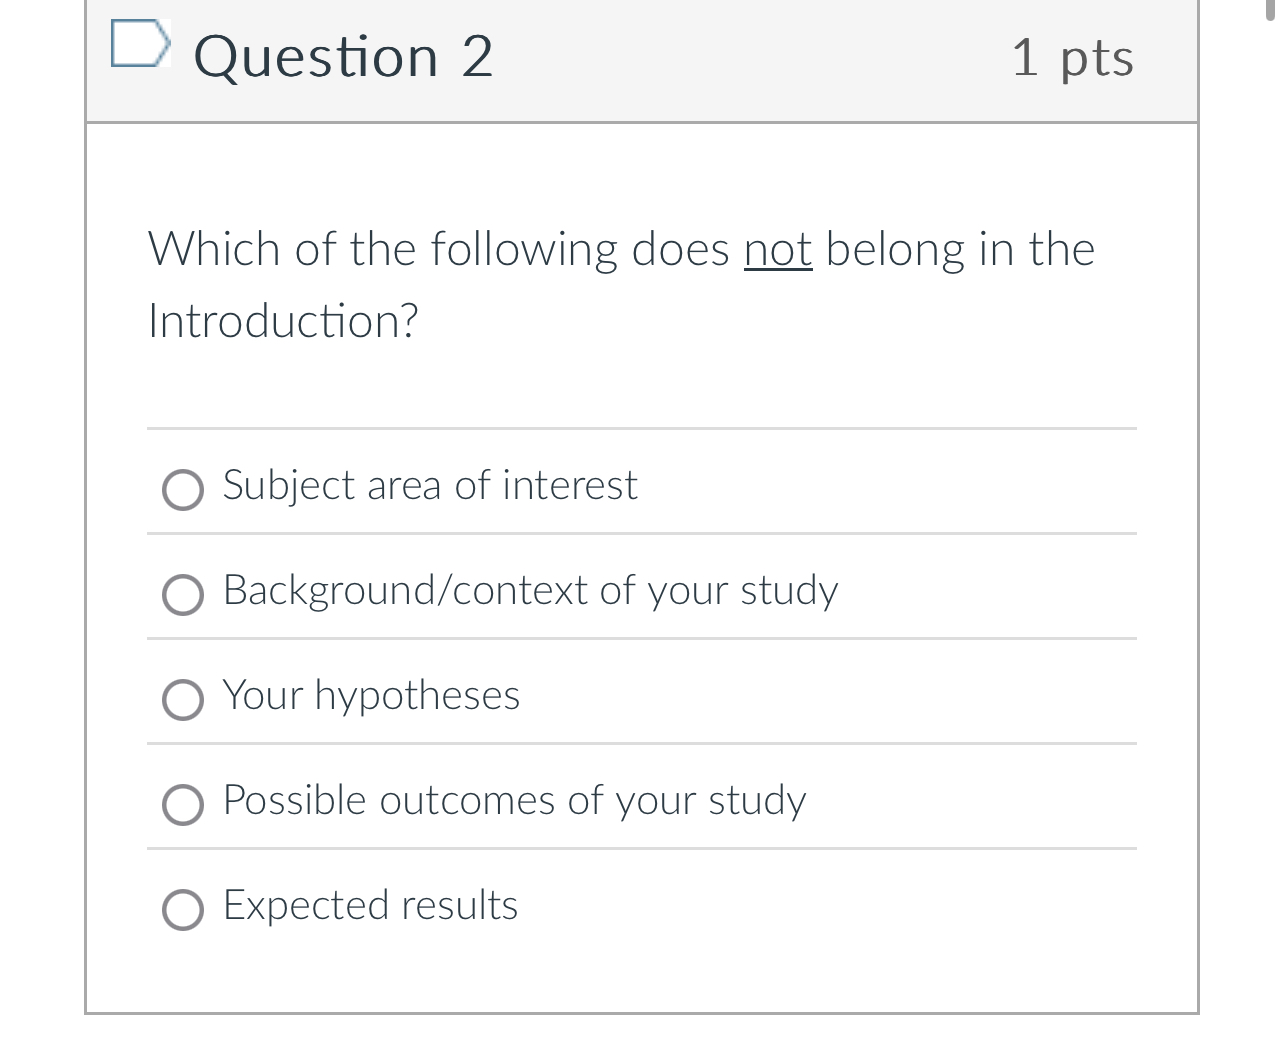The width and height of the screenshot is (1284, 1062).
Task: Click the '1 pts' label
Action: pyautogui.click(x=1073, y=57)
